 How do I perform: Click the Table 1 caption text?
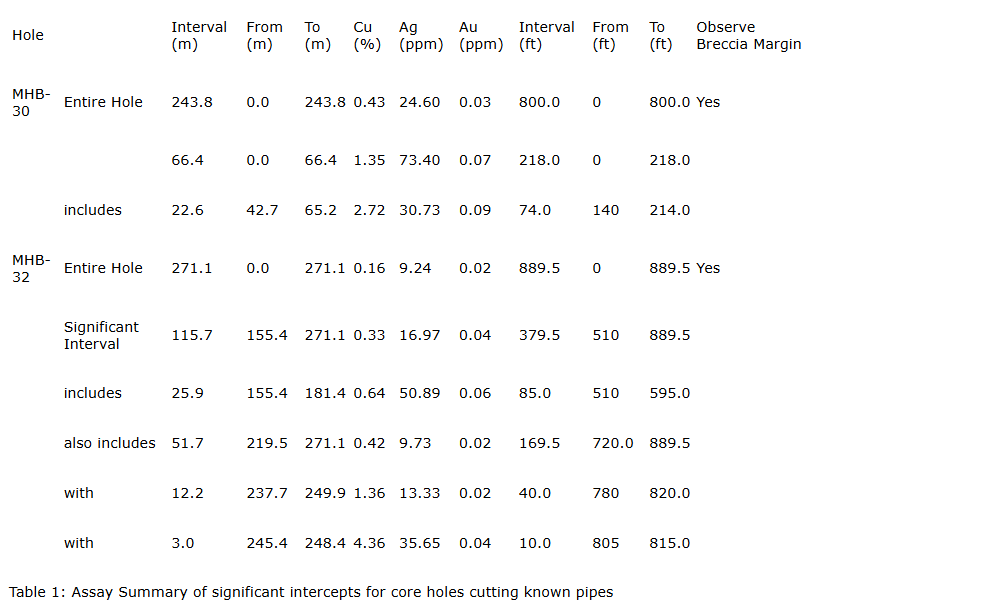(311, 592)
